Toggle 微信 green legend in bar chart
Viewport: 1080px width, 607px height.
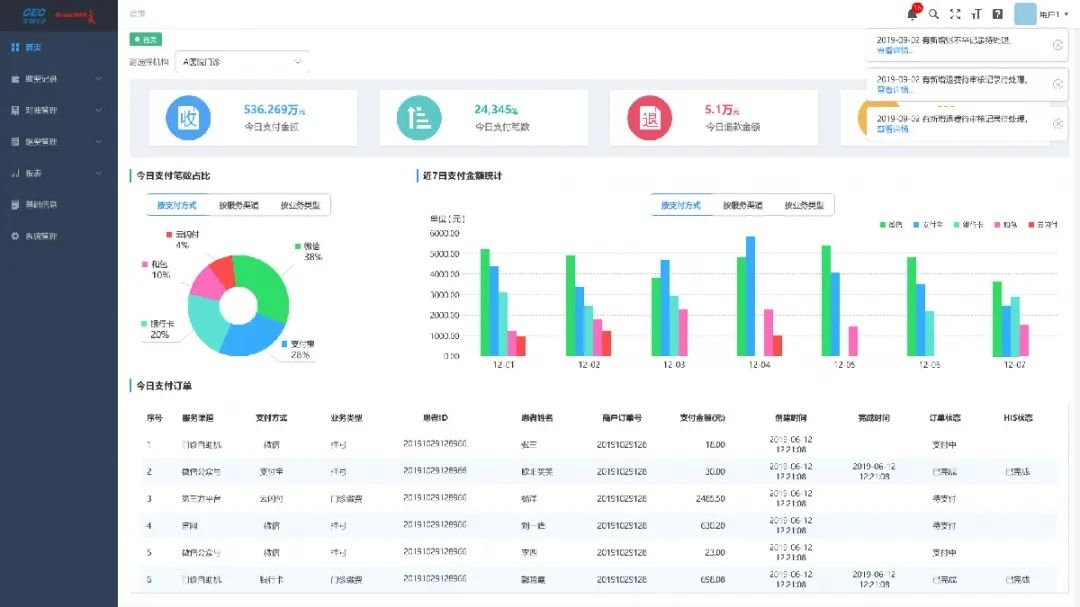(889, 224)
